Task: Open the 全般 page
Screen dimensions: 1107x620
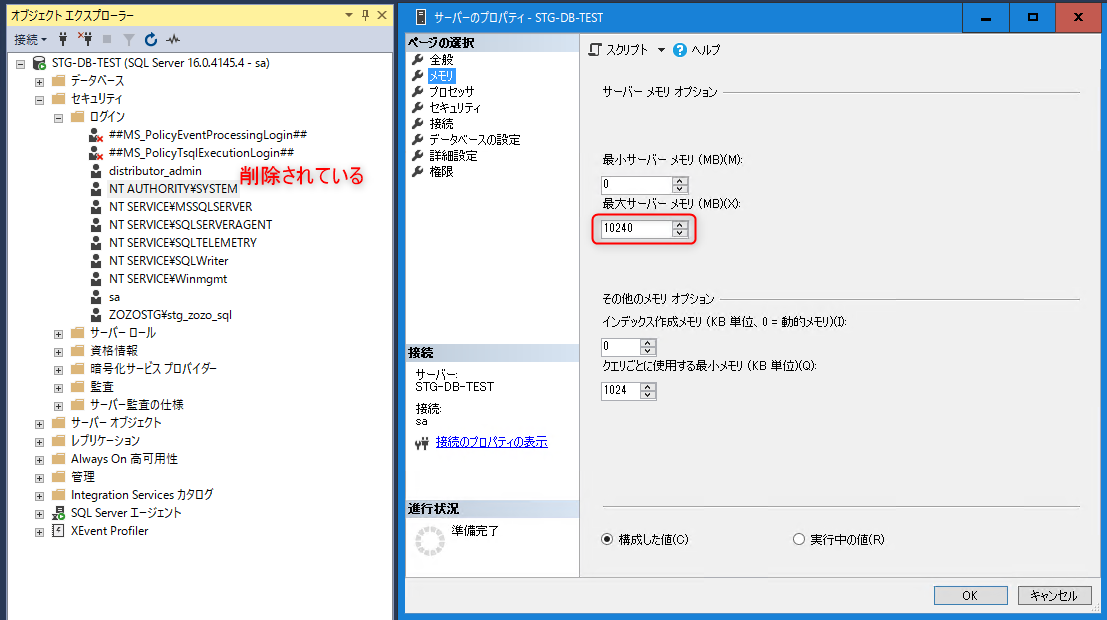Action: [441, 60]
